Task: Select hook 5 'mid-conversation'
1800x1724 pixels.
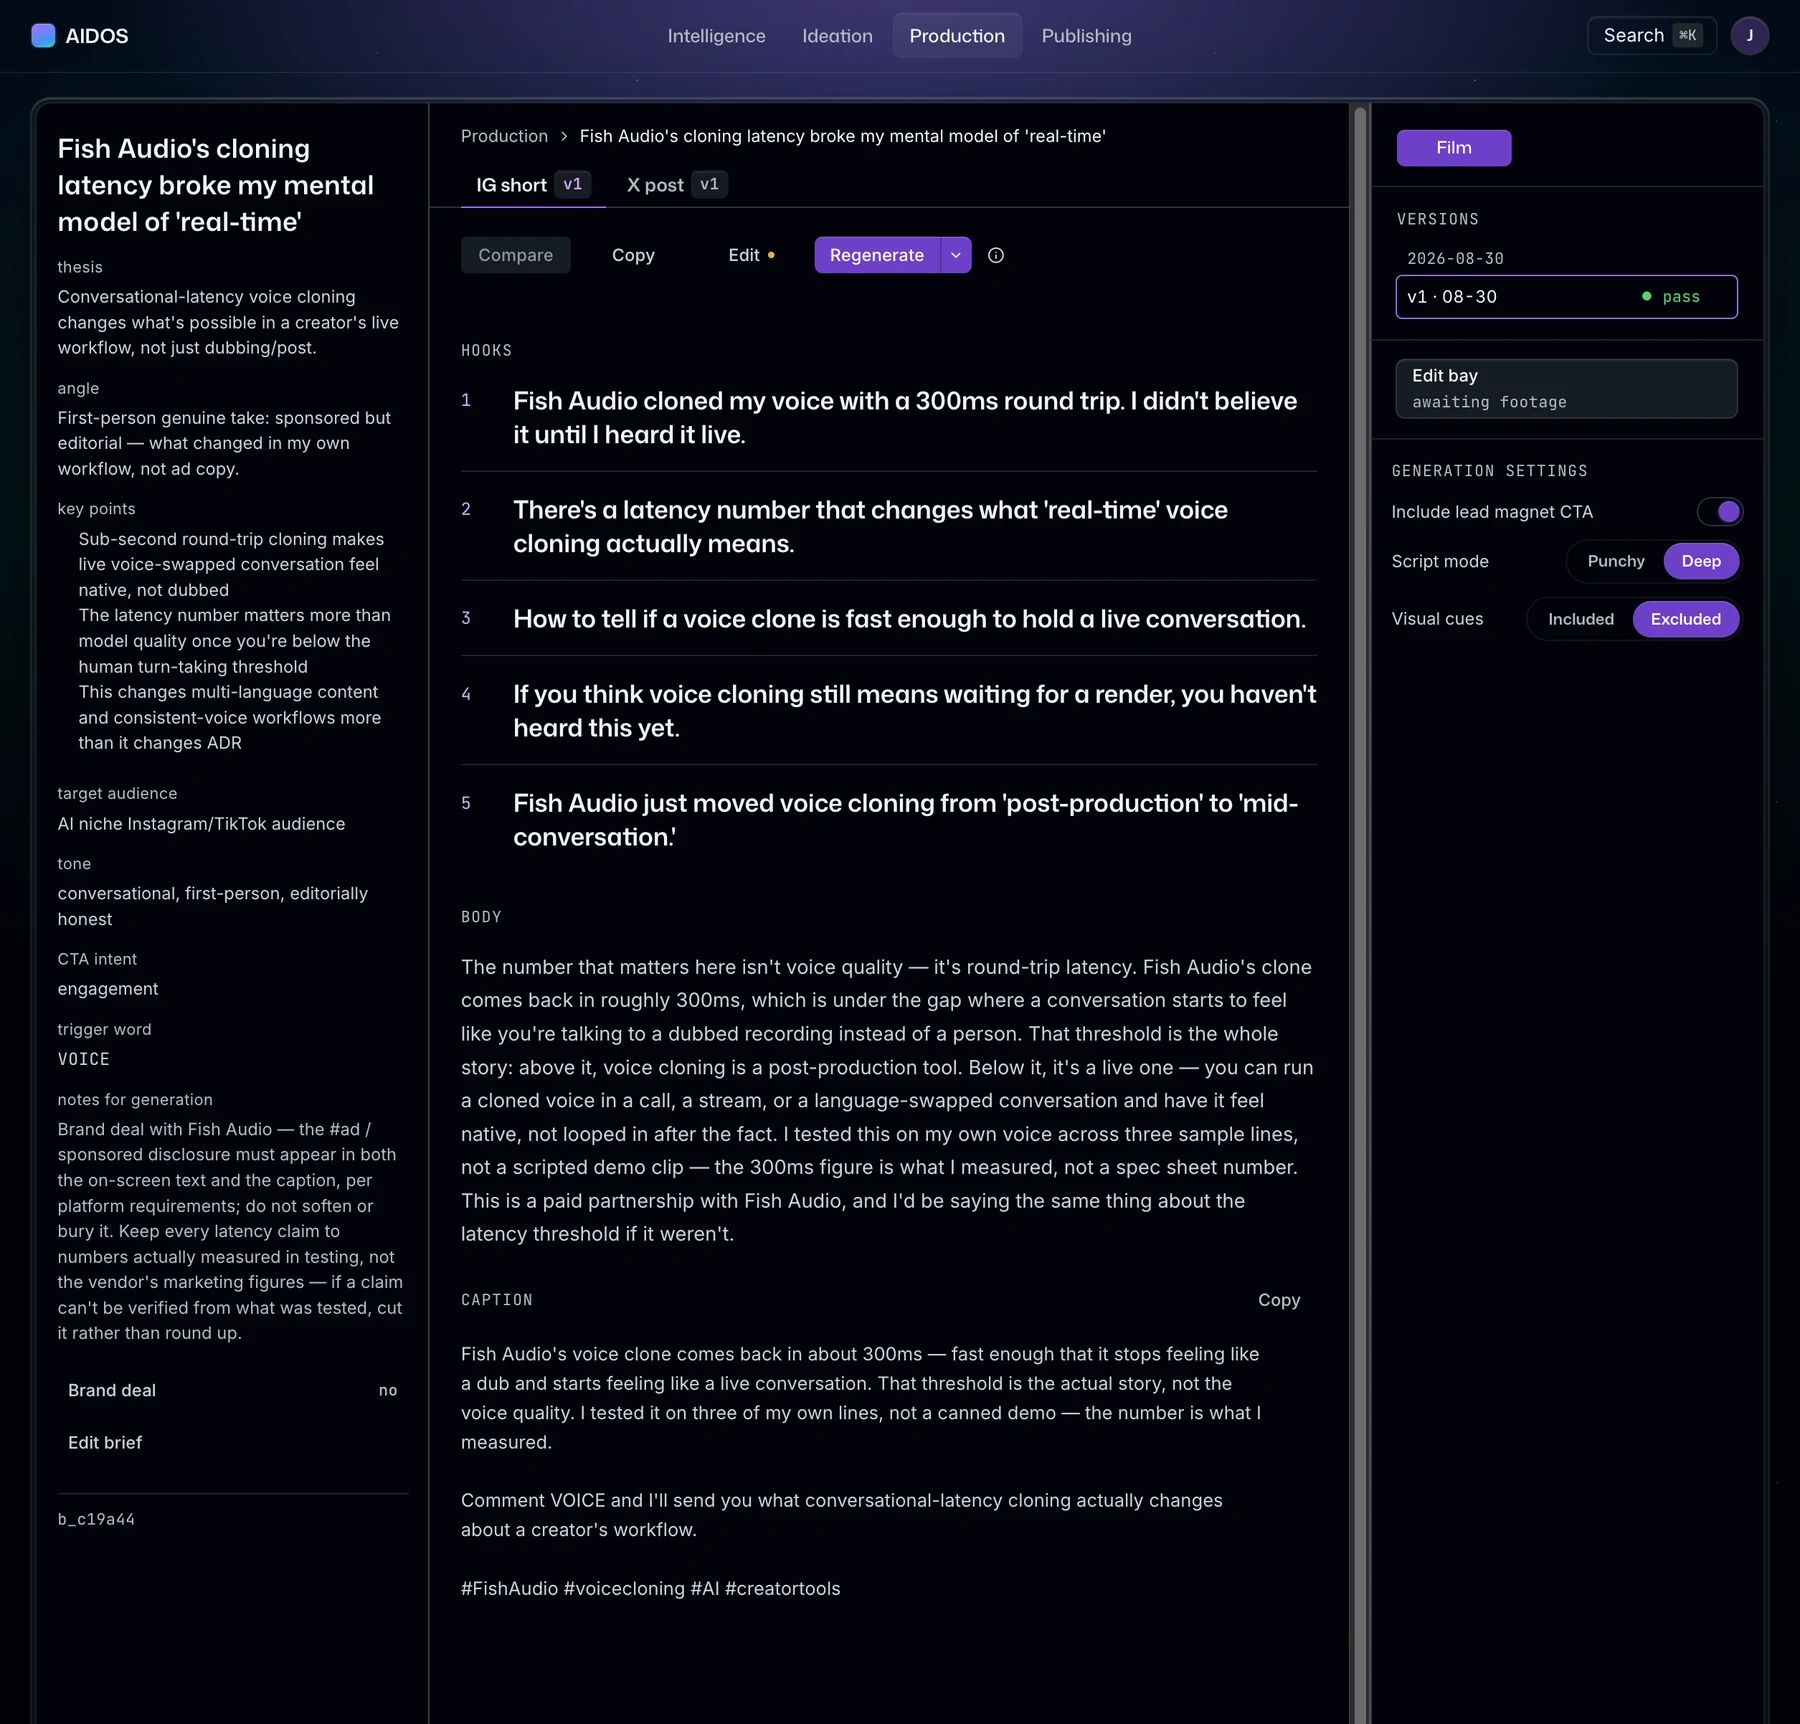Action: point(889,820)
